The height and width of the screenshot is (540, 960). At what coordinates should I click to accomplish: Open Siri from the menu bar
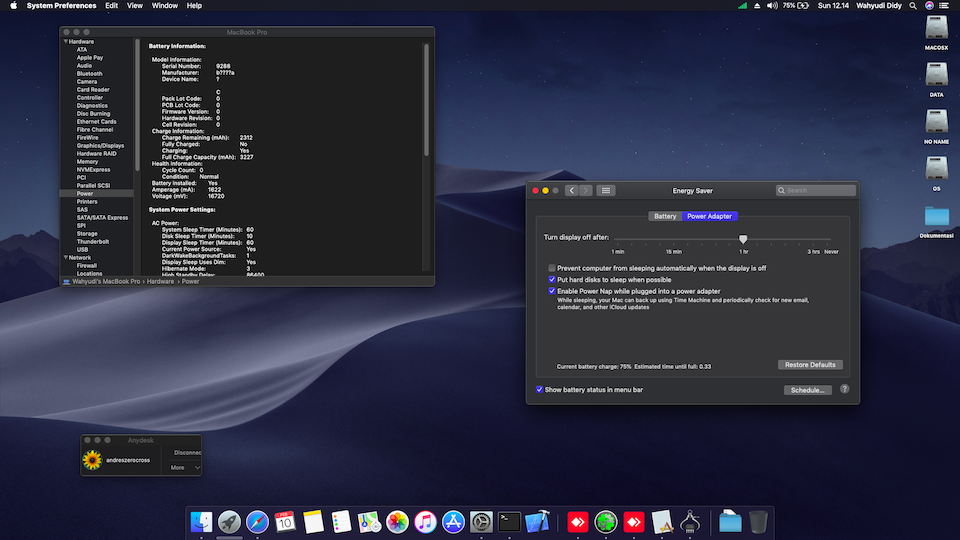click(929, 6)
